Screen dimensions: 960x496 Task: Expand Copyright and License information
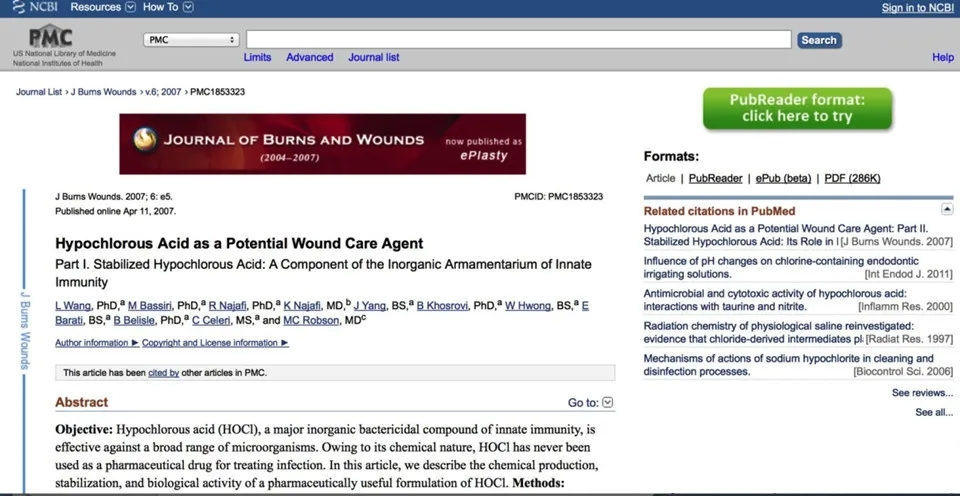point(214,343)
